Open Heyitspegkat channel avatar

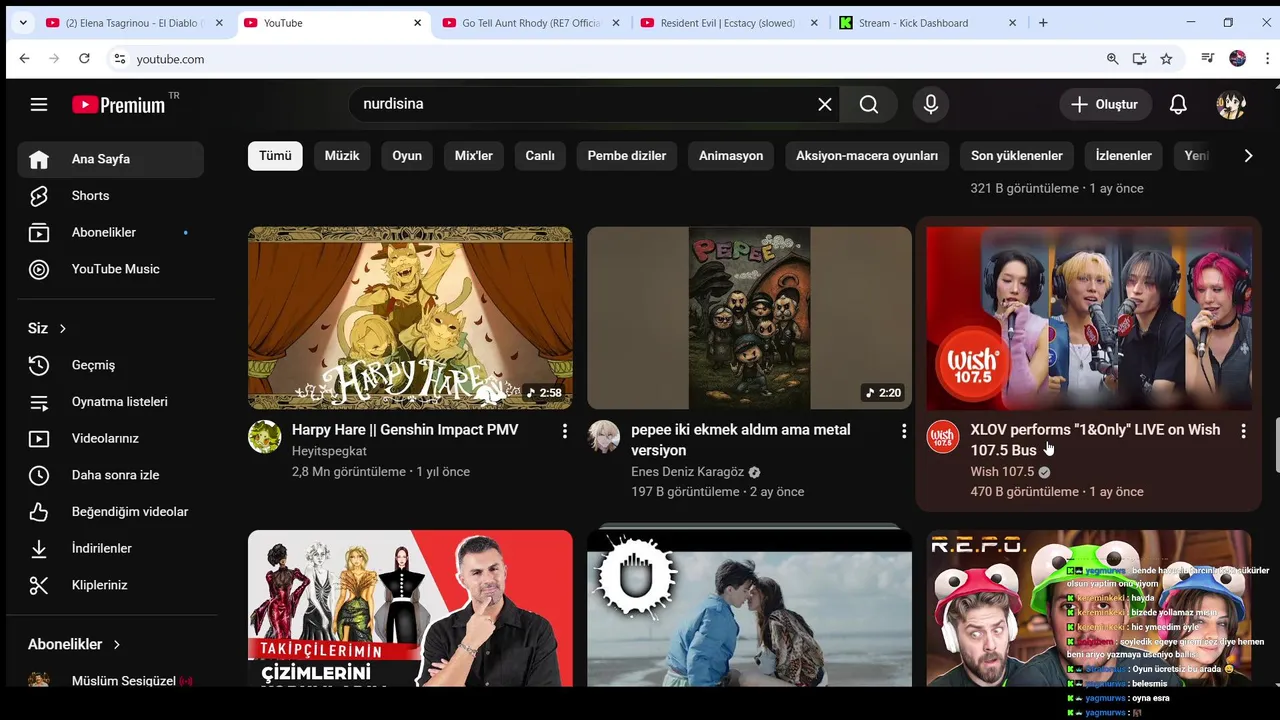pyautogui.click(x=265, y=437)
